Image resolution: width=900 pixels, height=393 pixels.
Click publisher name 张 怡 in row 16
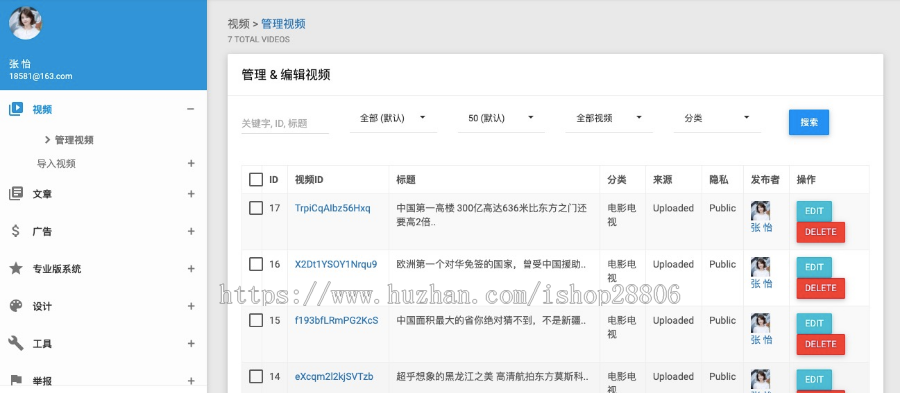pos(762,283)
